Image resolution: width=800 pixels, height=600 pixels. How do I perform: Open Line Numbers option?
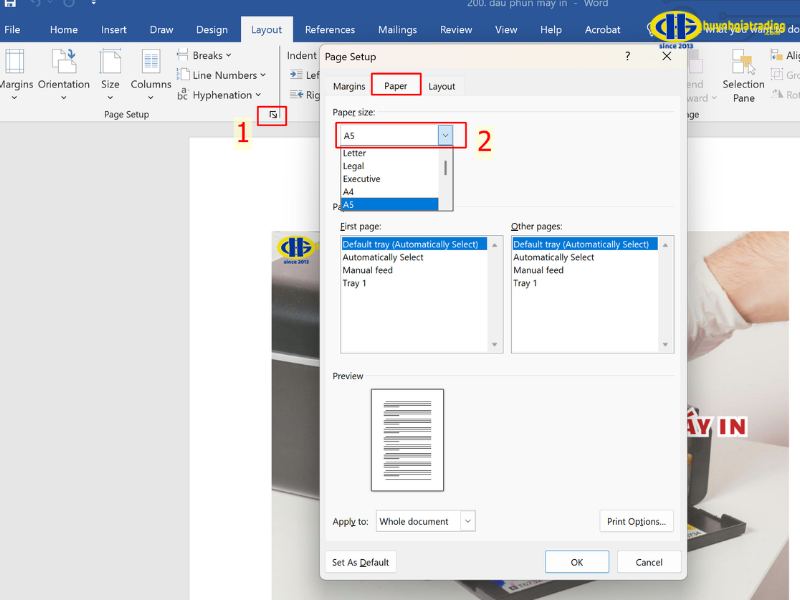coord(228,75)
